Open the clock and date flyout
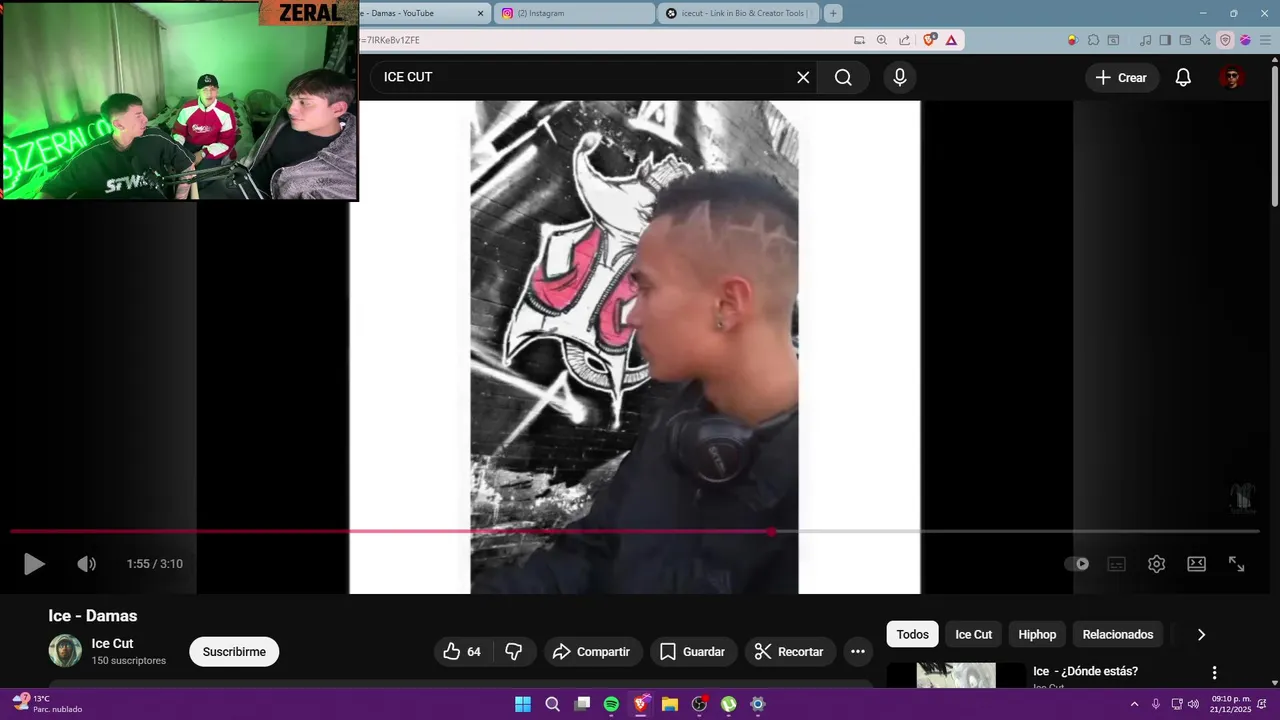The width and height of the screenshot is (1280, 720). (1231, 704)
